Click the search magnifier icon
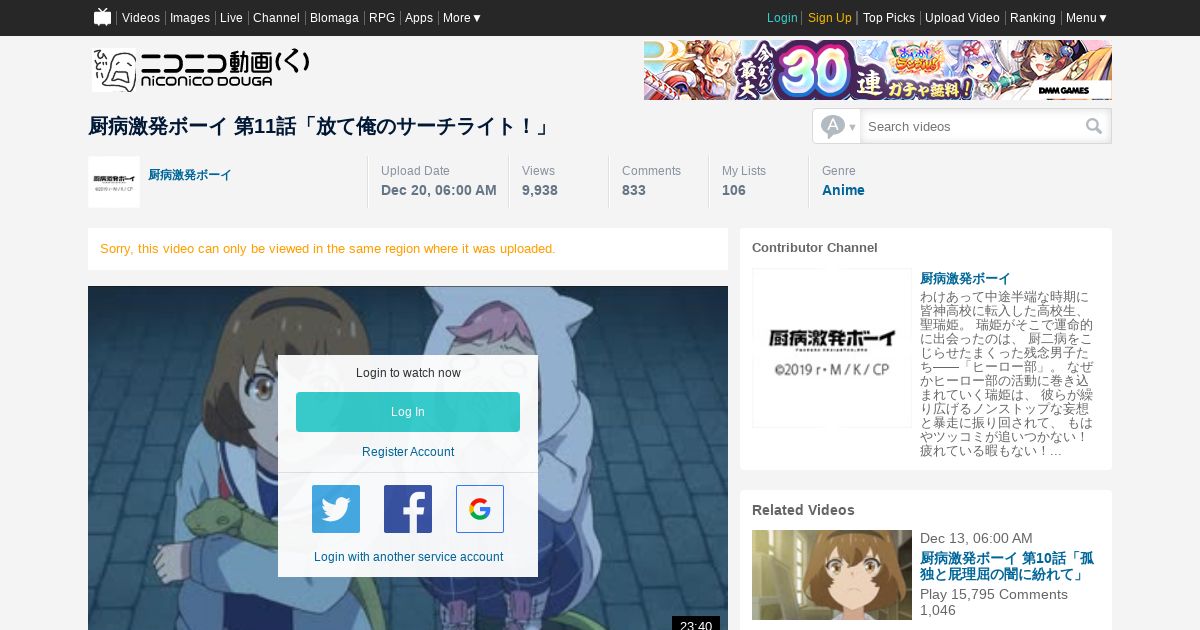This screenshot has width=1200, height=630. coord(1094,126)
